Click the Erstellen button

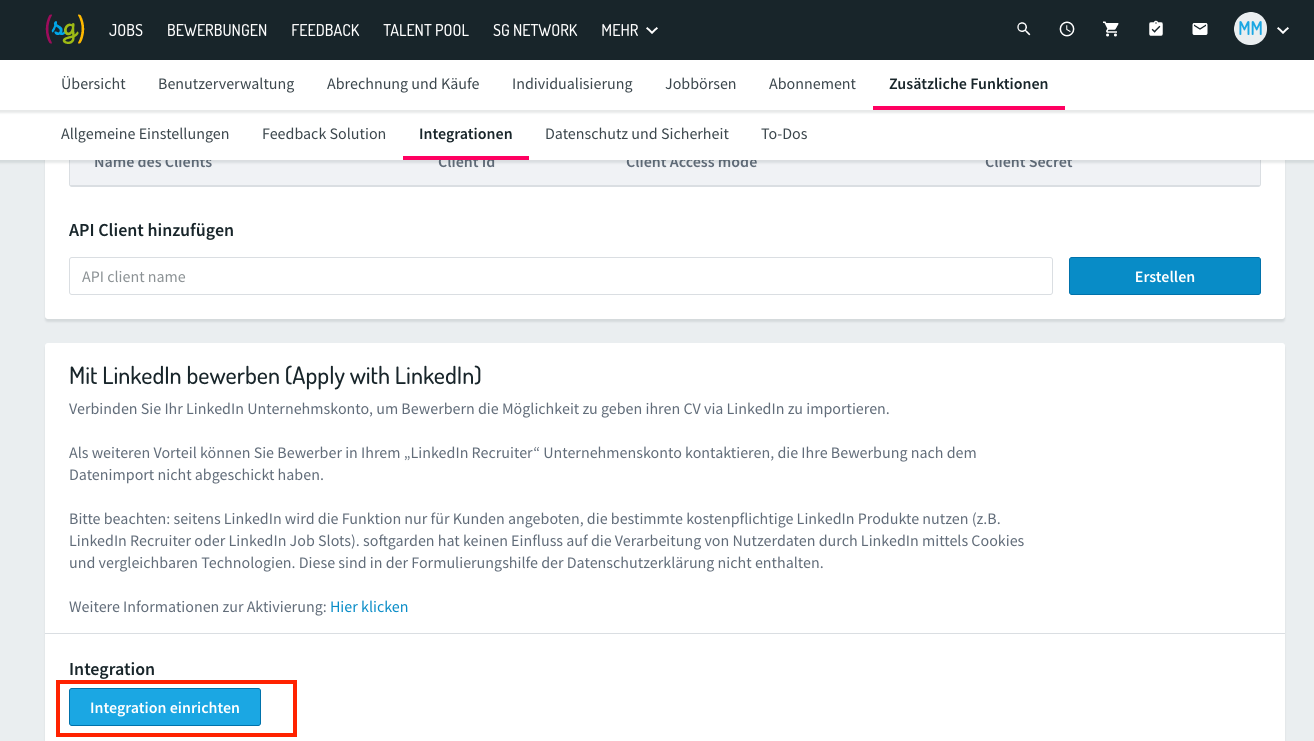click(x=1165, y=276)
